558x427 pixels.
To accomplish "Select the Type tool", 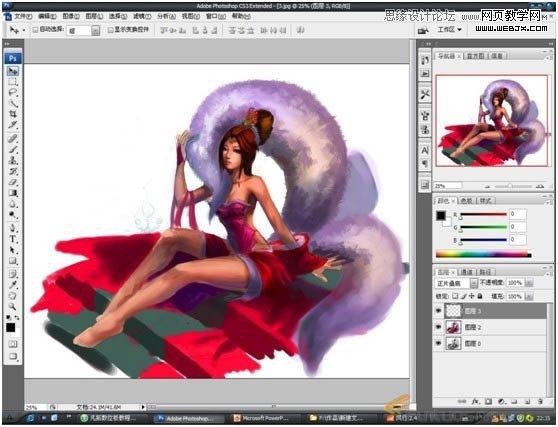I will click(x=13, y=239).
